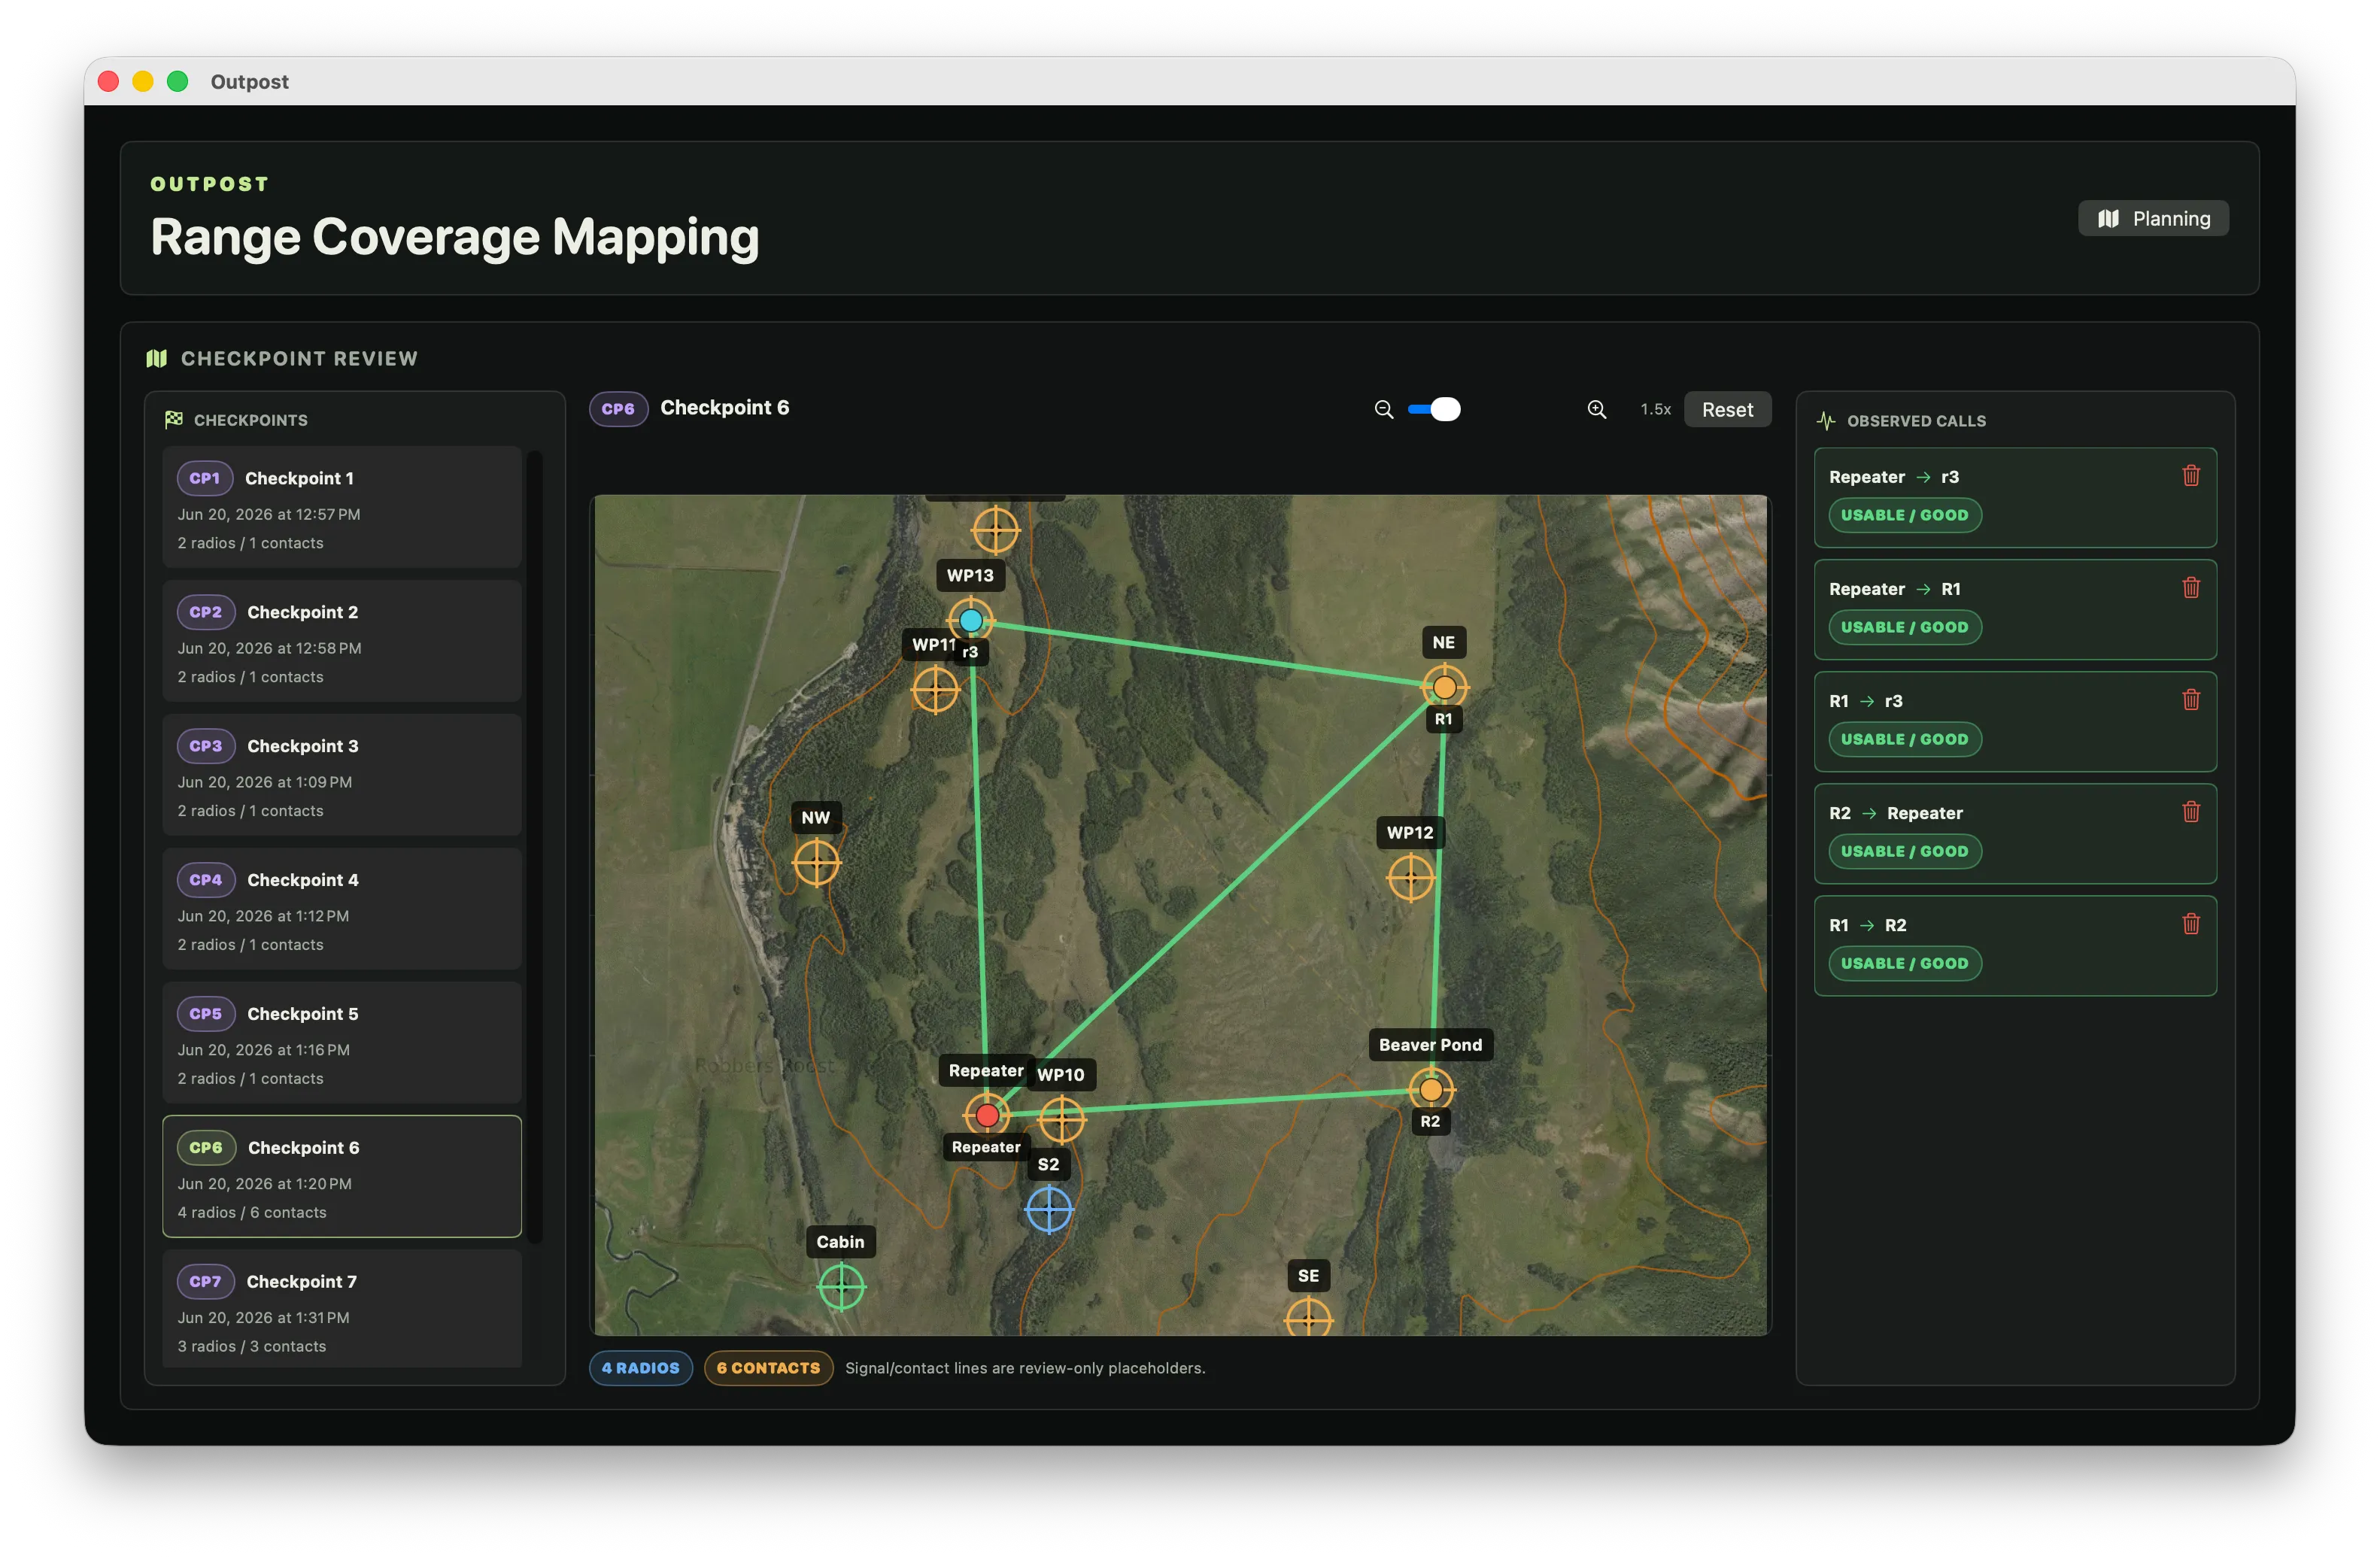Image resolution: width=2380 pixels, height=1557 pixels.
Task: Select Checkpoint 3 card
Action: tap(342, 776)
